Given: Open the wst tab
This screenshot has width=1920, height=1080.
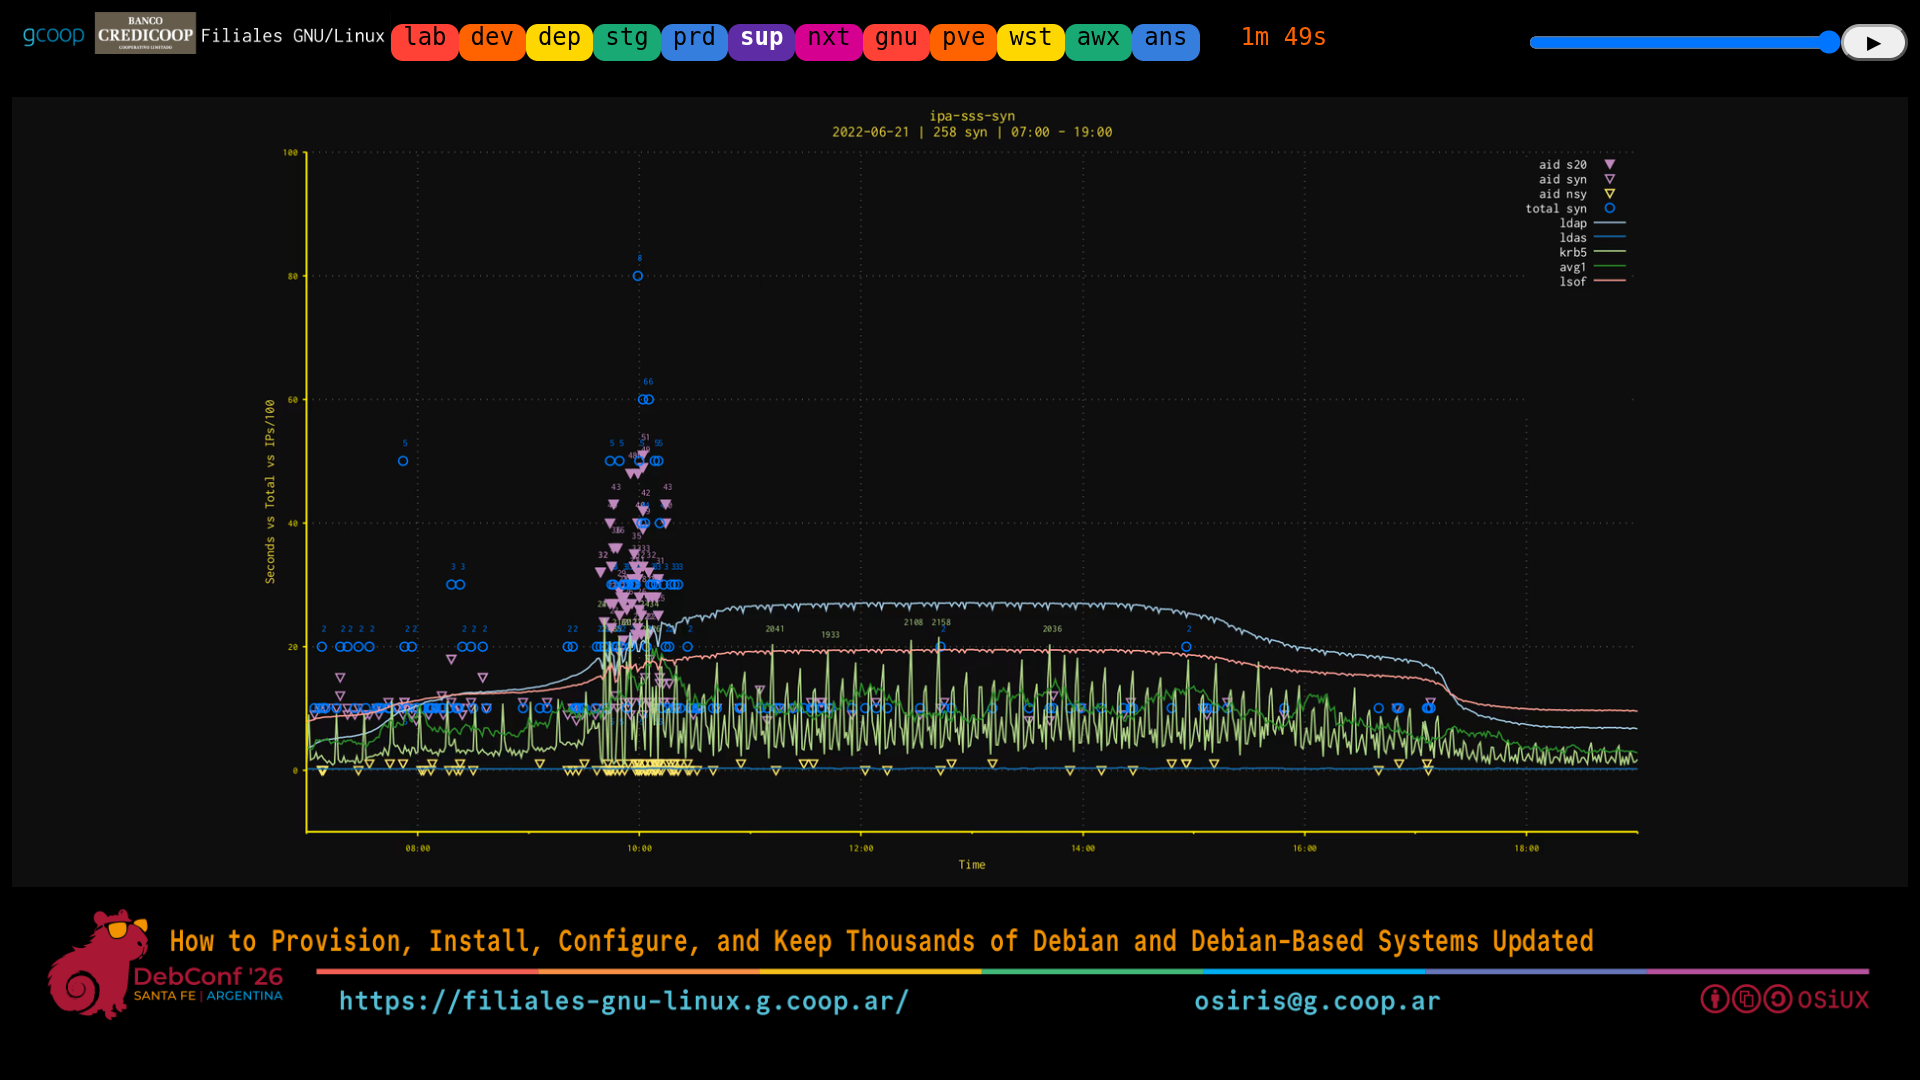Looking at the screenshot, I should [x=1031, y=42].
